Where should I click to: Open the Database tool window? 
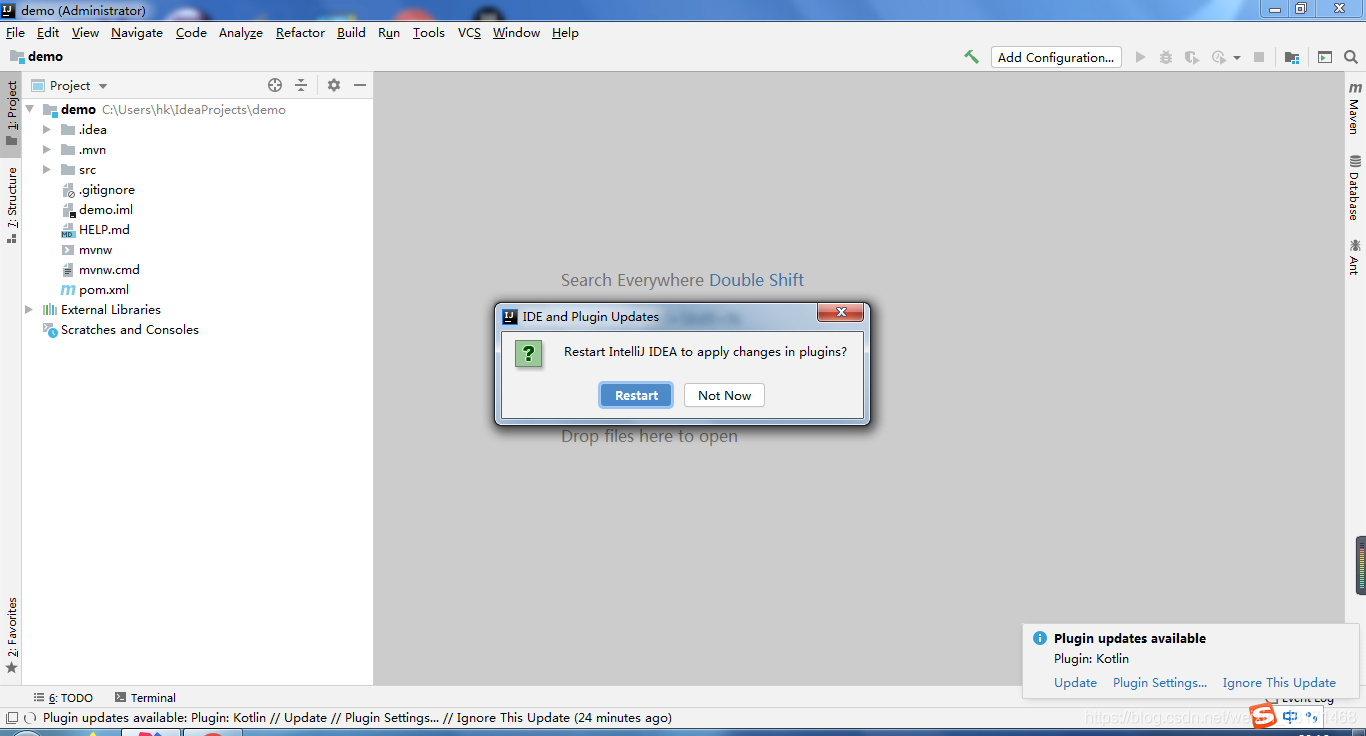1354,187
